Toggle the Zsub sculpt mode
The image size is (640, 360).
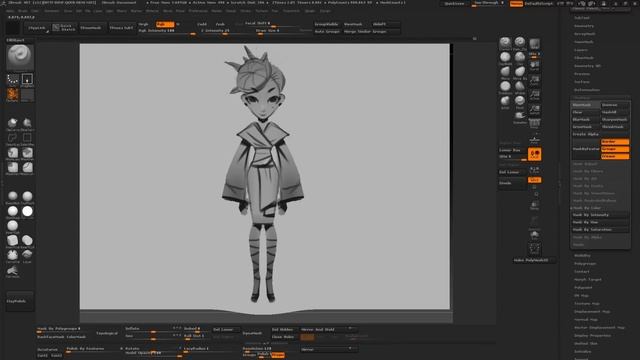220,24
